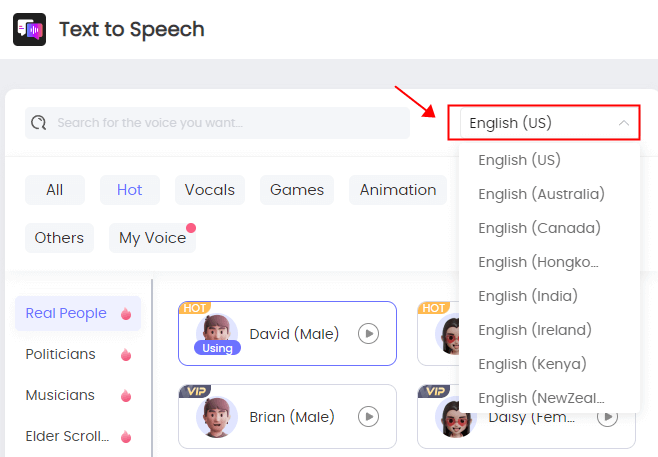
Task: Select the Games category filter
Action: coord(297,190)
